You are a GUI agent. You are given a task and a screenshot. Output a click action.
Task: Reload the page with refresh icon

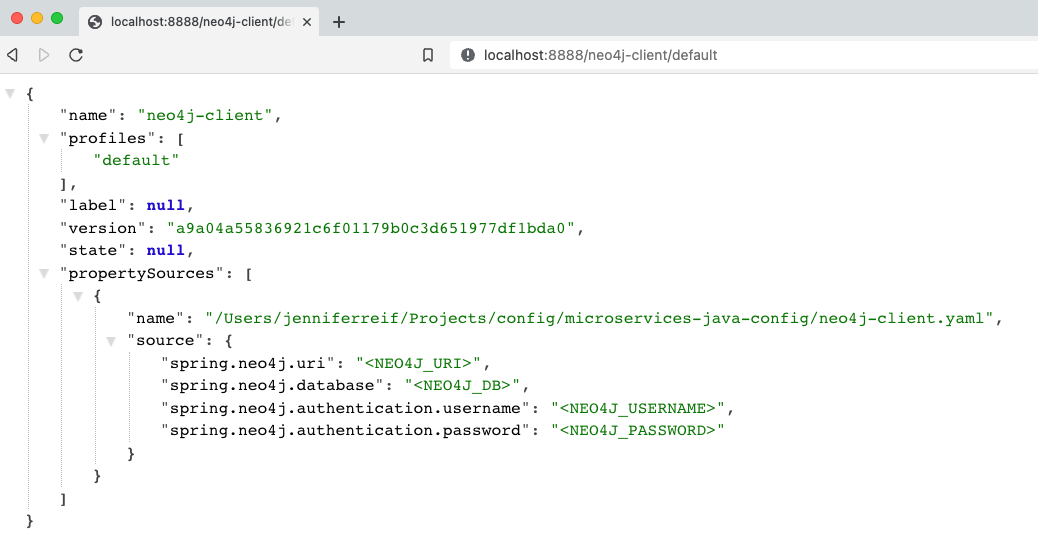point(76,55)
